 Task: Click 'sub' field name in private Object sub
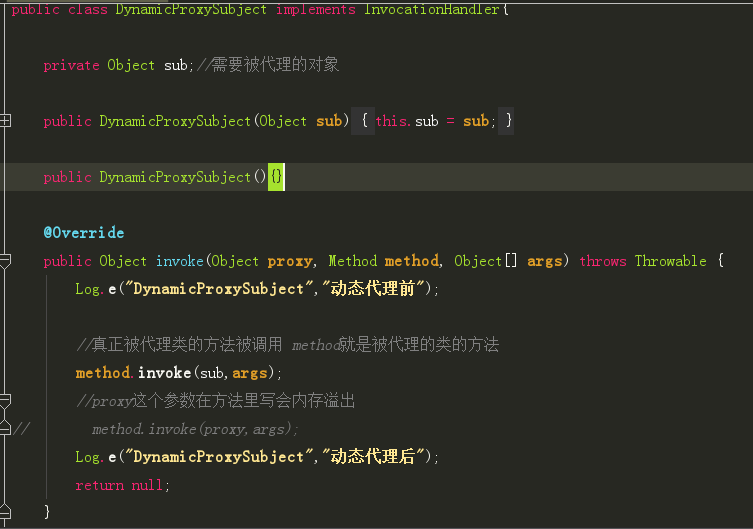coord(175,65)
